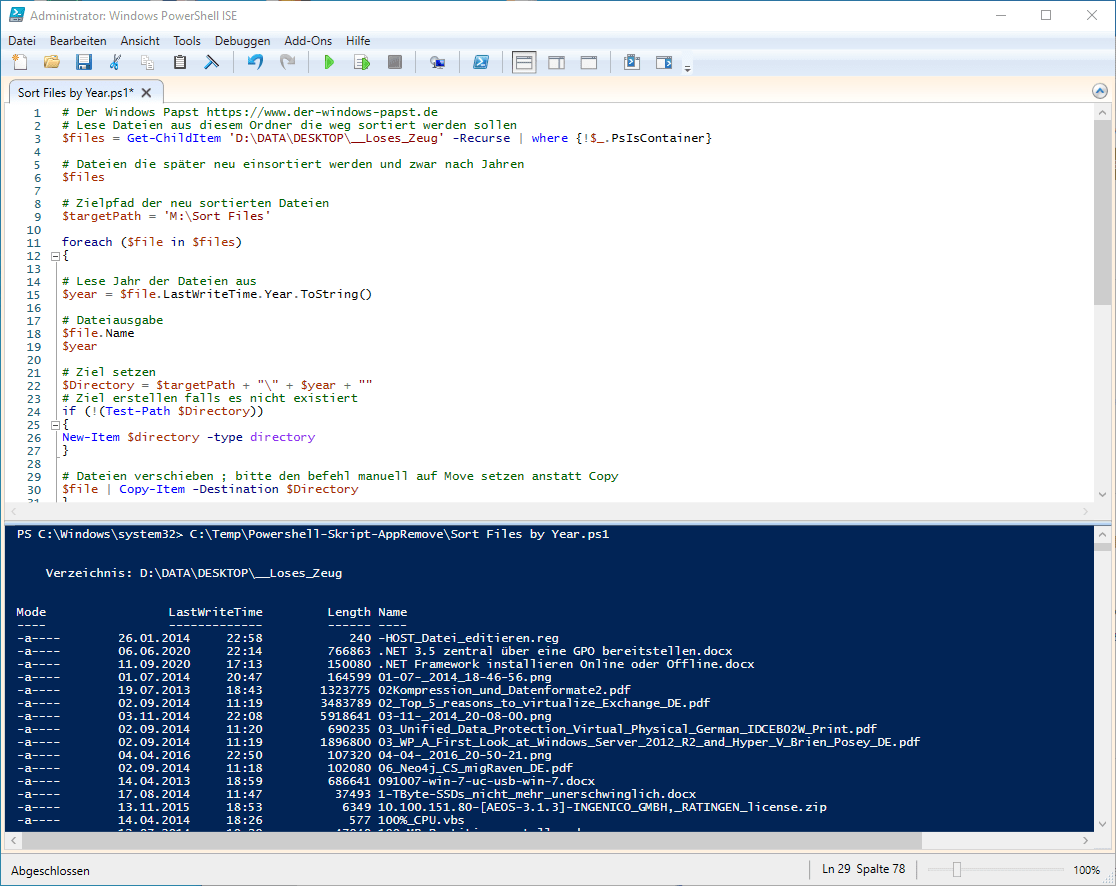This screenshot has width=1116, height=886.
Task: Click the Undo arrow icon
Action: 255,63
